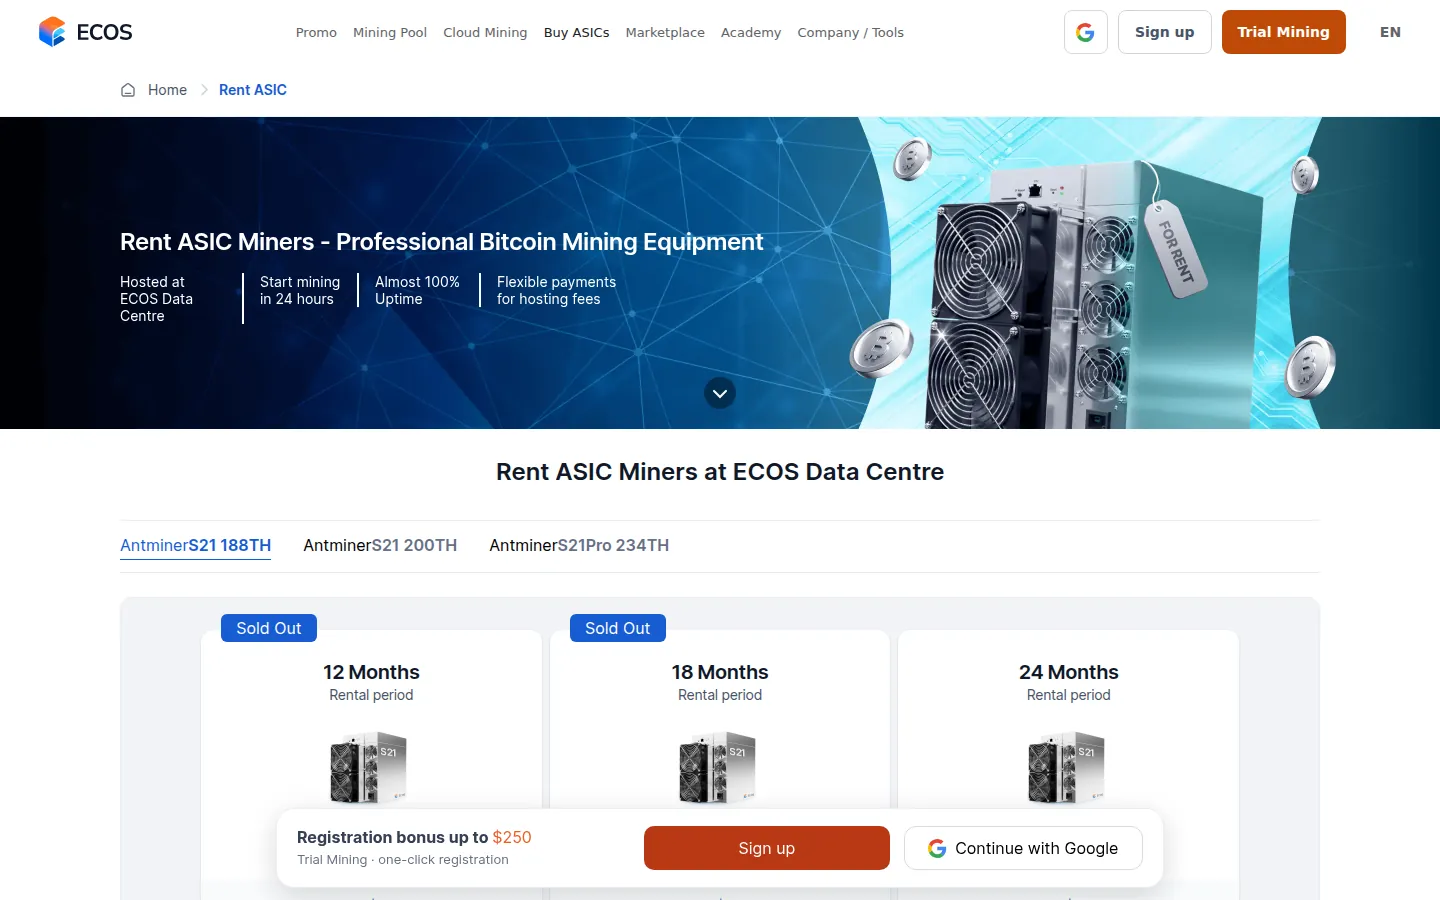Select the AntminerS21 188TH tab
The width and height of the screenshot is (1440, 900).
point(195,545)
